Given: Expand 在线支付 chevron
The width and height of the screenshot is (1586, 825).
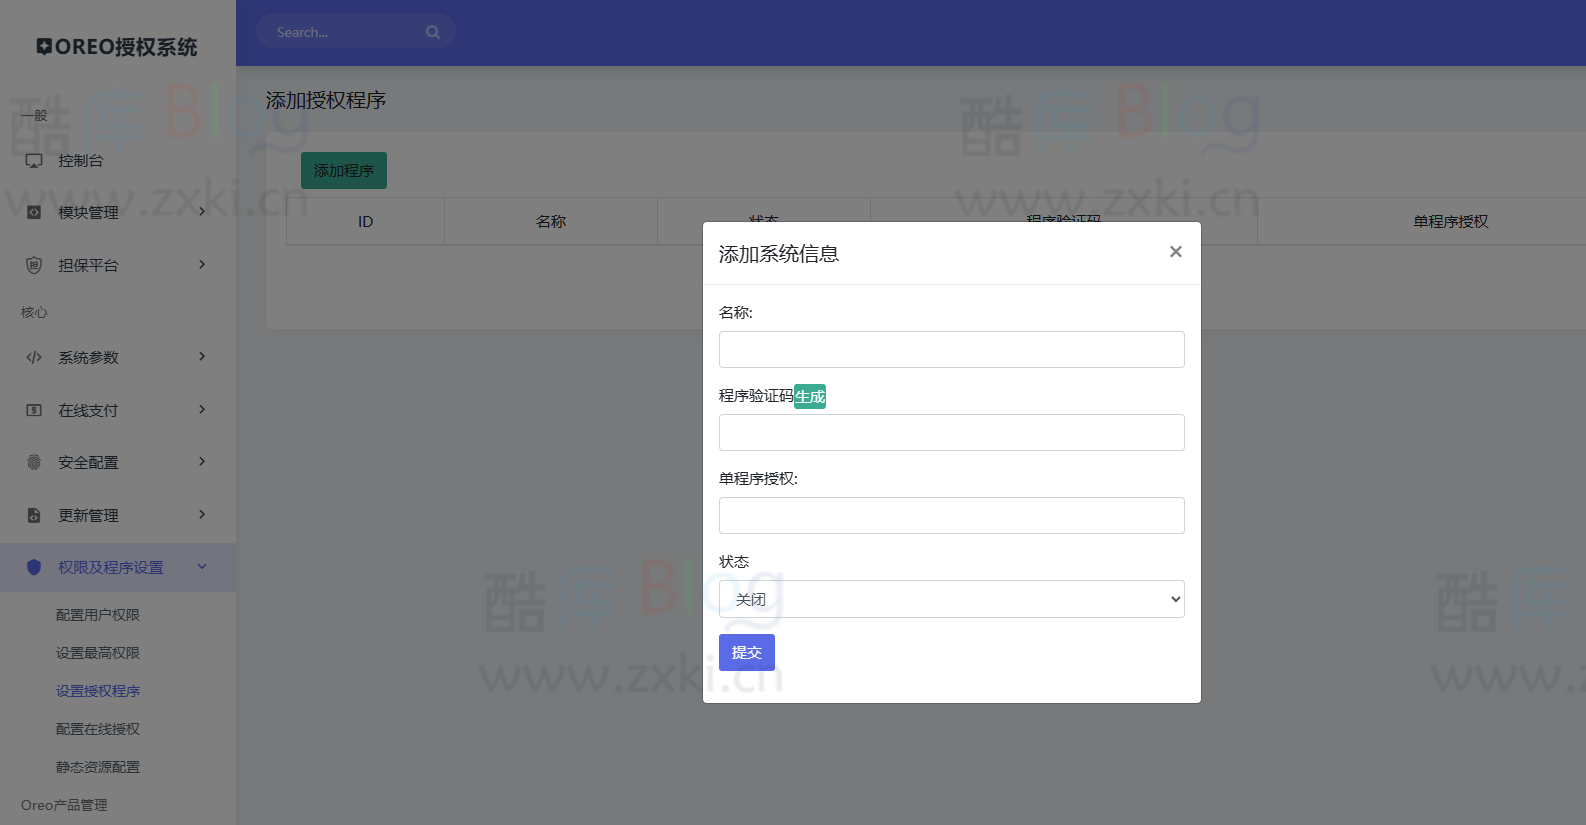Looking at the screenshot, I should [202, 409].
